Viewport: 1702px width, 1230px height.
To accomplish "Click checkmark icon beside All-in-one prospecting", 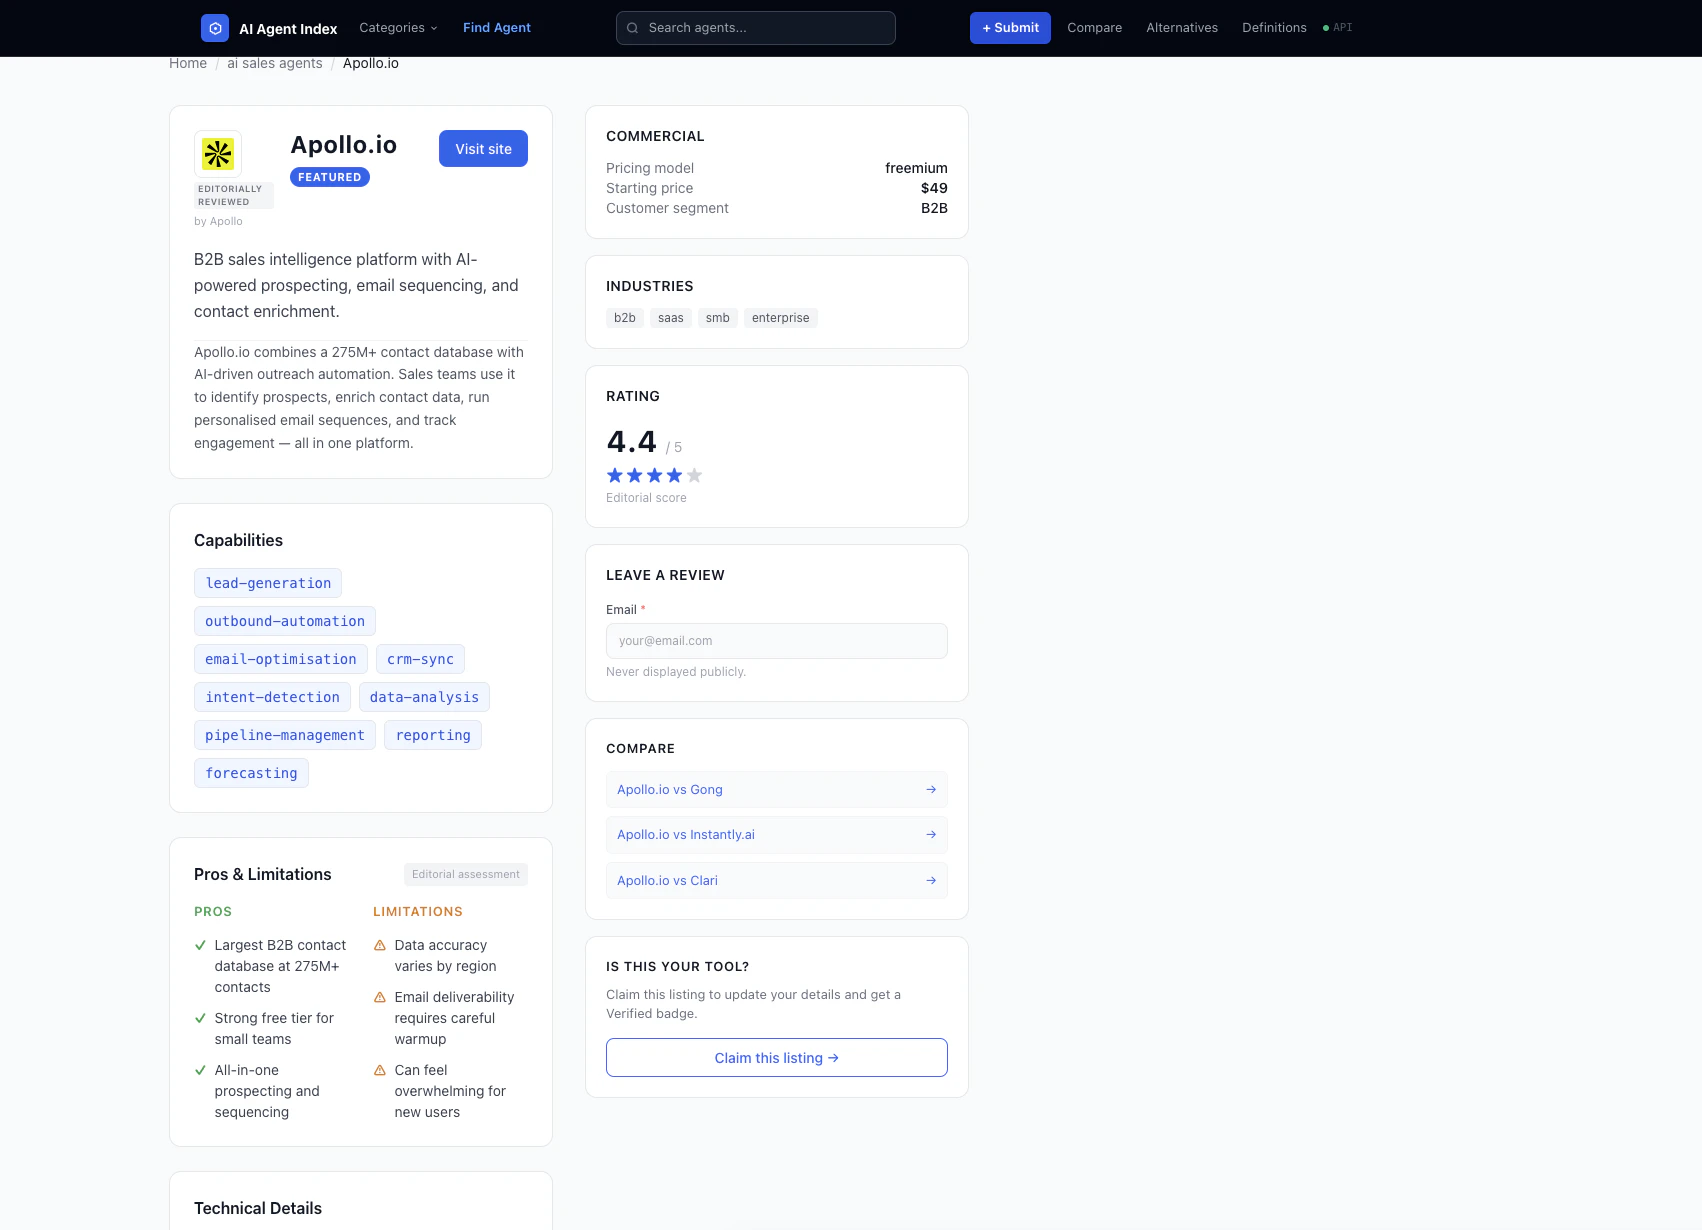I will (x=200, y=1071).
